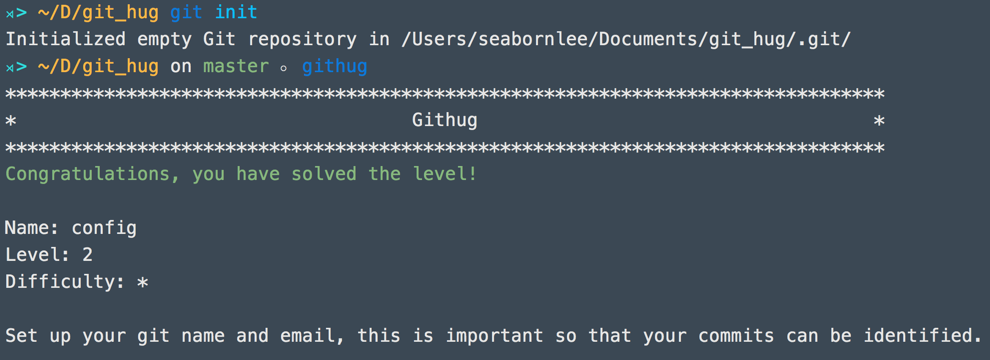Screen dimensions: 990x360
Task: Click the bottom row of asterisks
Action: pos(444,148)
